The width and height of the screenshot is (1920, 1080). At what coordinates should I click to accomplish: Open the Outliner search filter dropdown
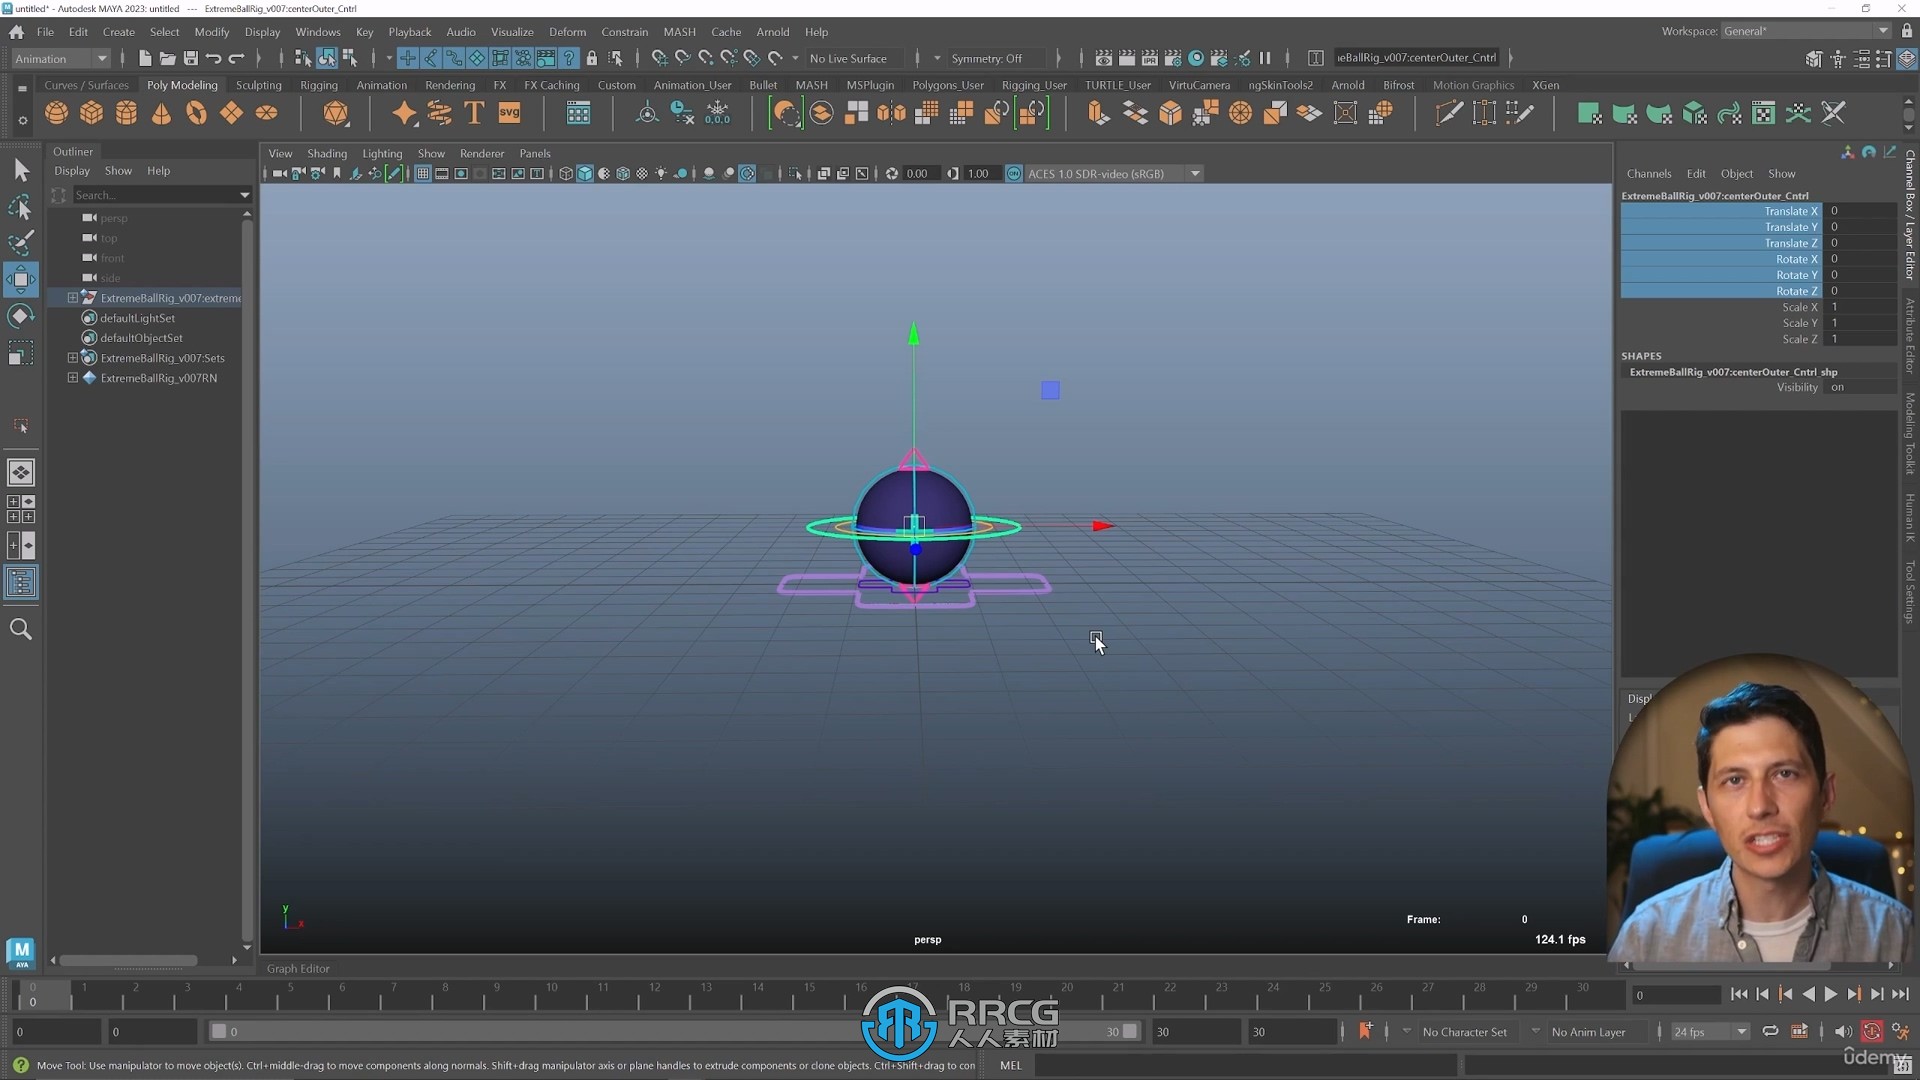pyautogui.click(x=244, y=195)
